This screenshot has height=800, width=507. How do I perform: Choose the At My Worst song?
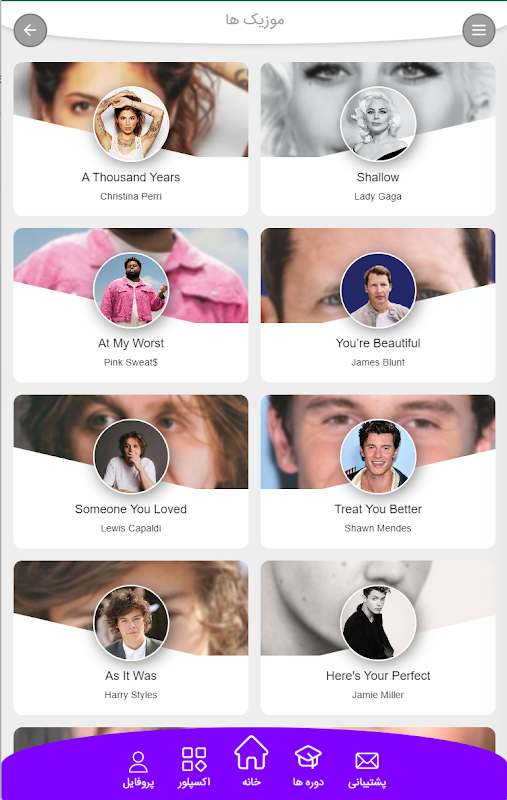click(131, 343)
